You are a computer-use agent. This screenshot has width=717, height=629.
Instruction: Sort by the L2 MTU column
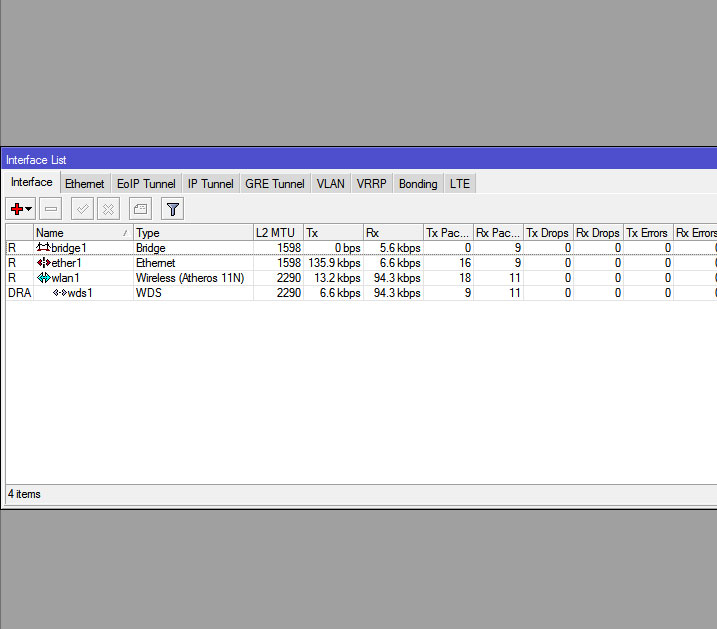276,233
